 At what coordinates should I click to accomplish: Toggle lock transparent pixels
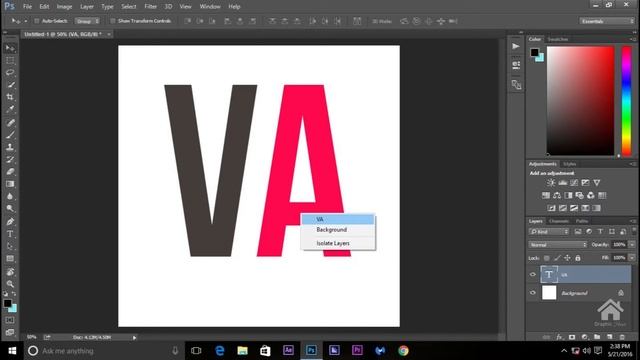pyautogui.click(x=547, y=258)
